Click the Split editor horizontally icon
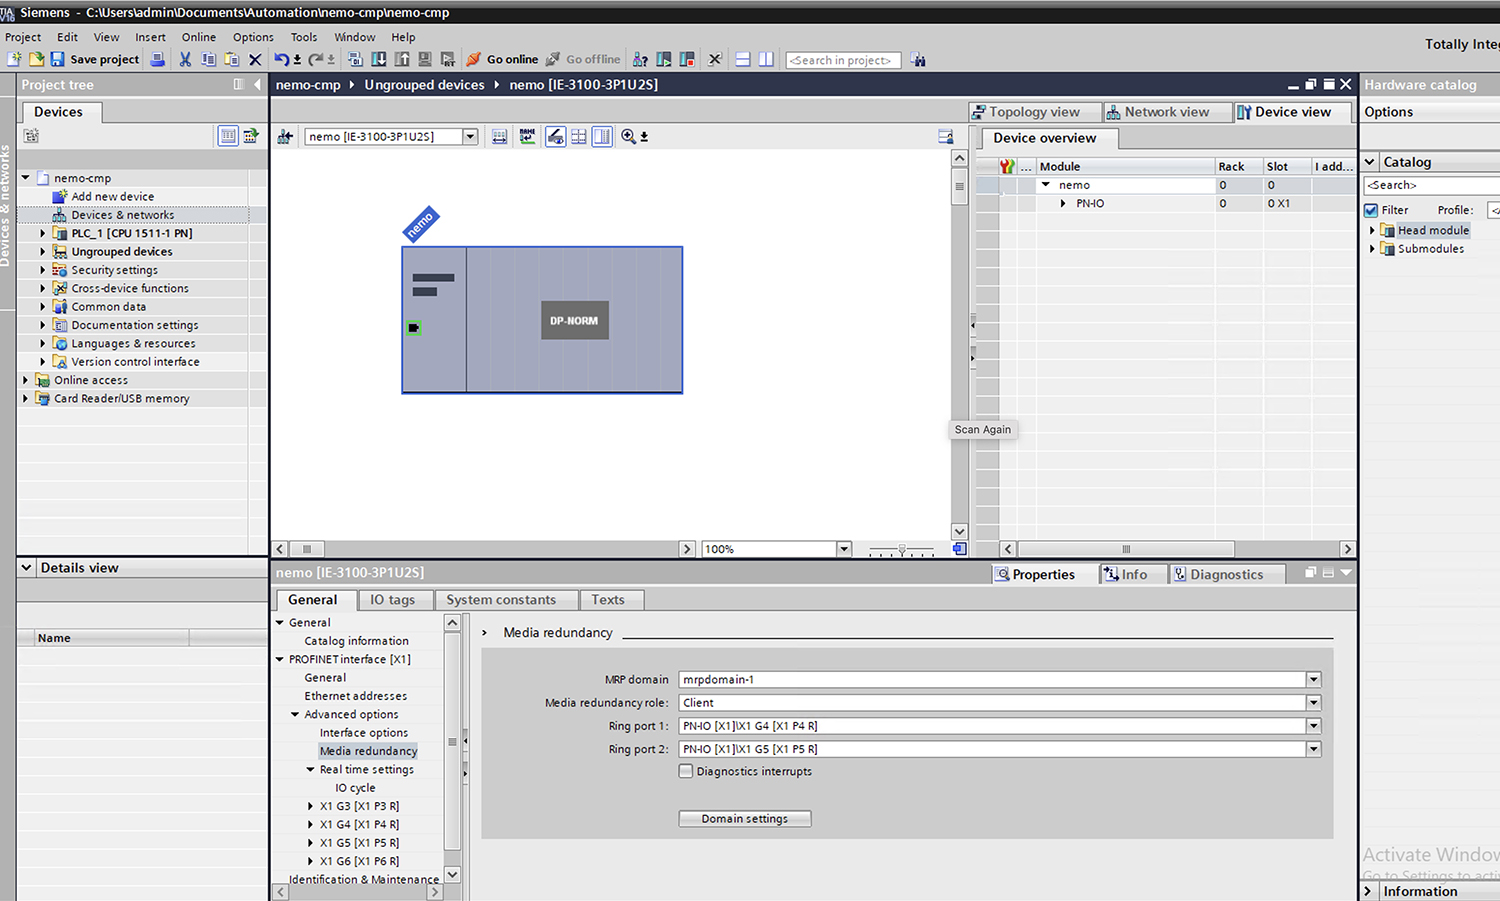Image resolution: width=1500 pixels, height=901 pixels. [x=743, y=59]
